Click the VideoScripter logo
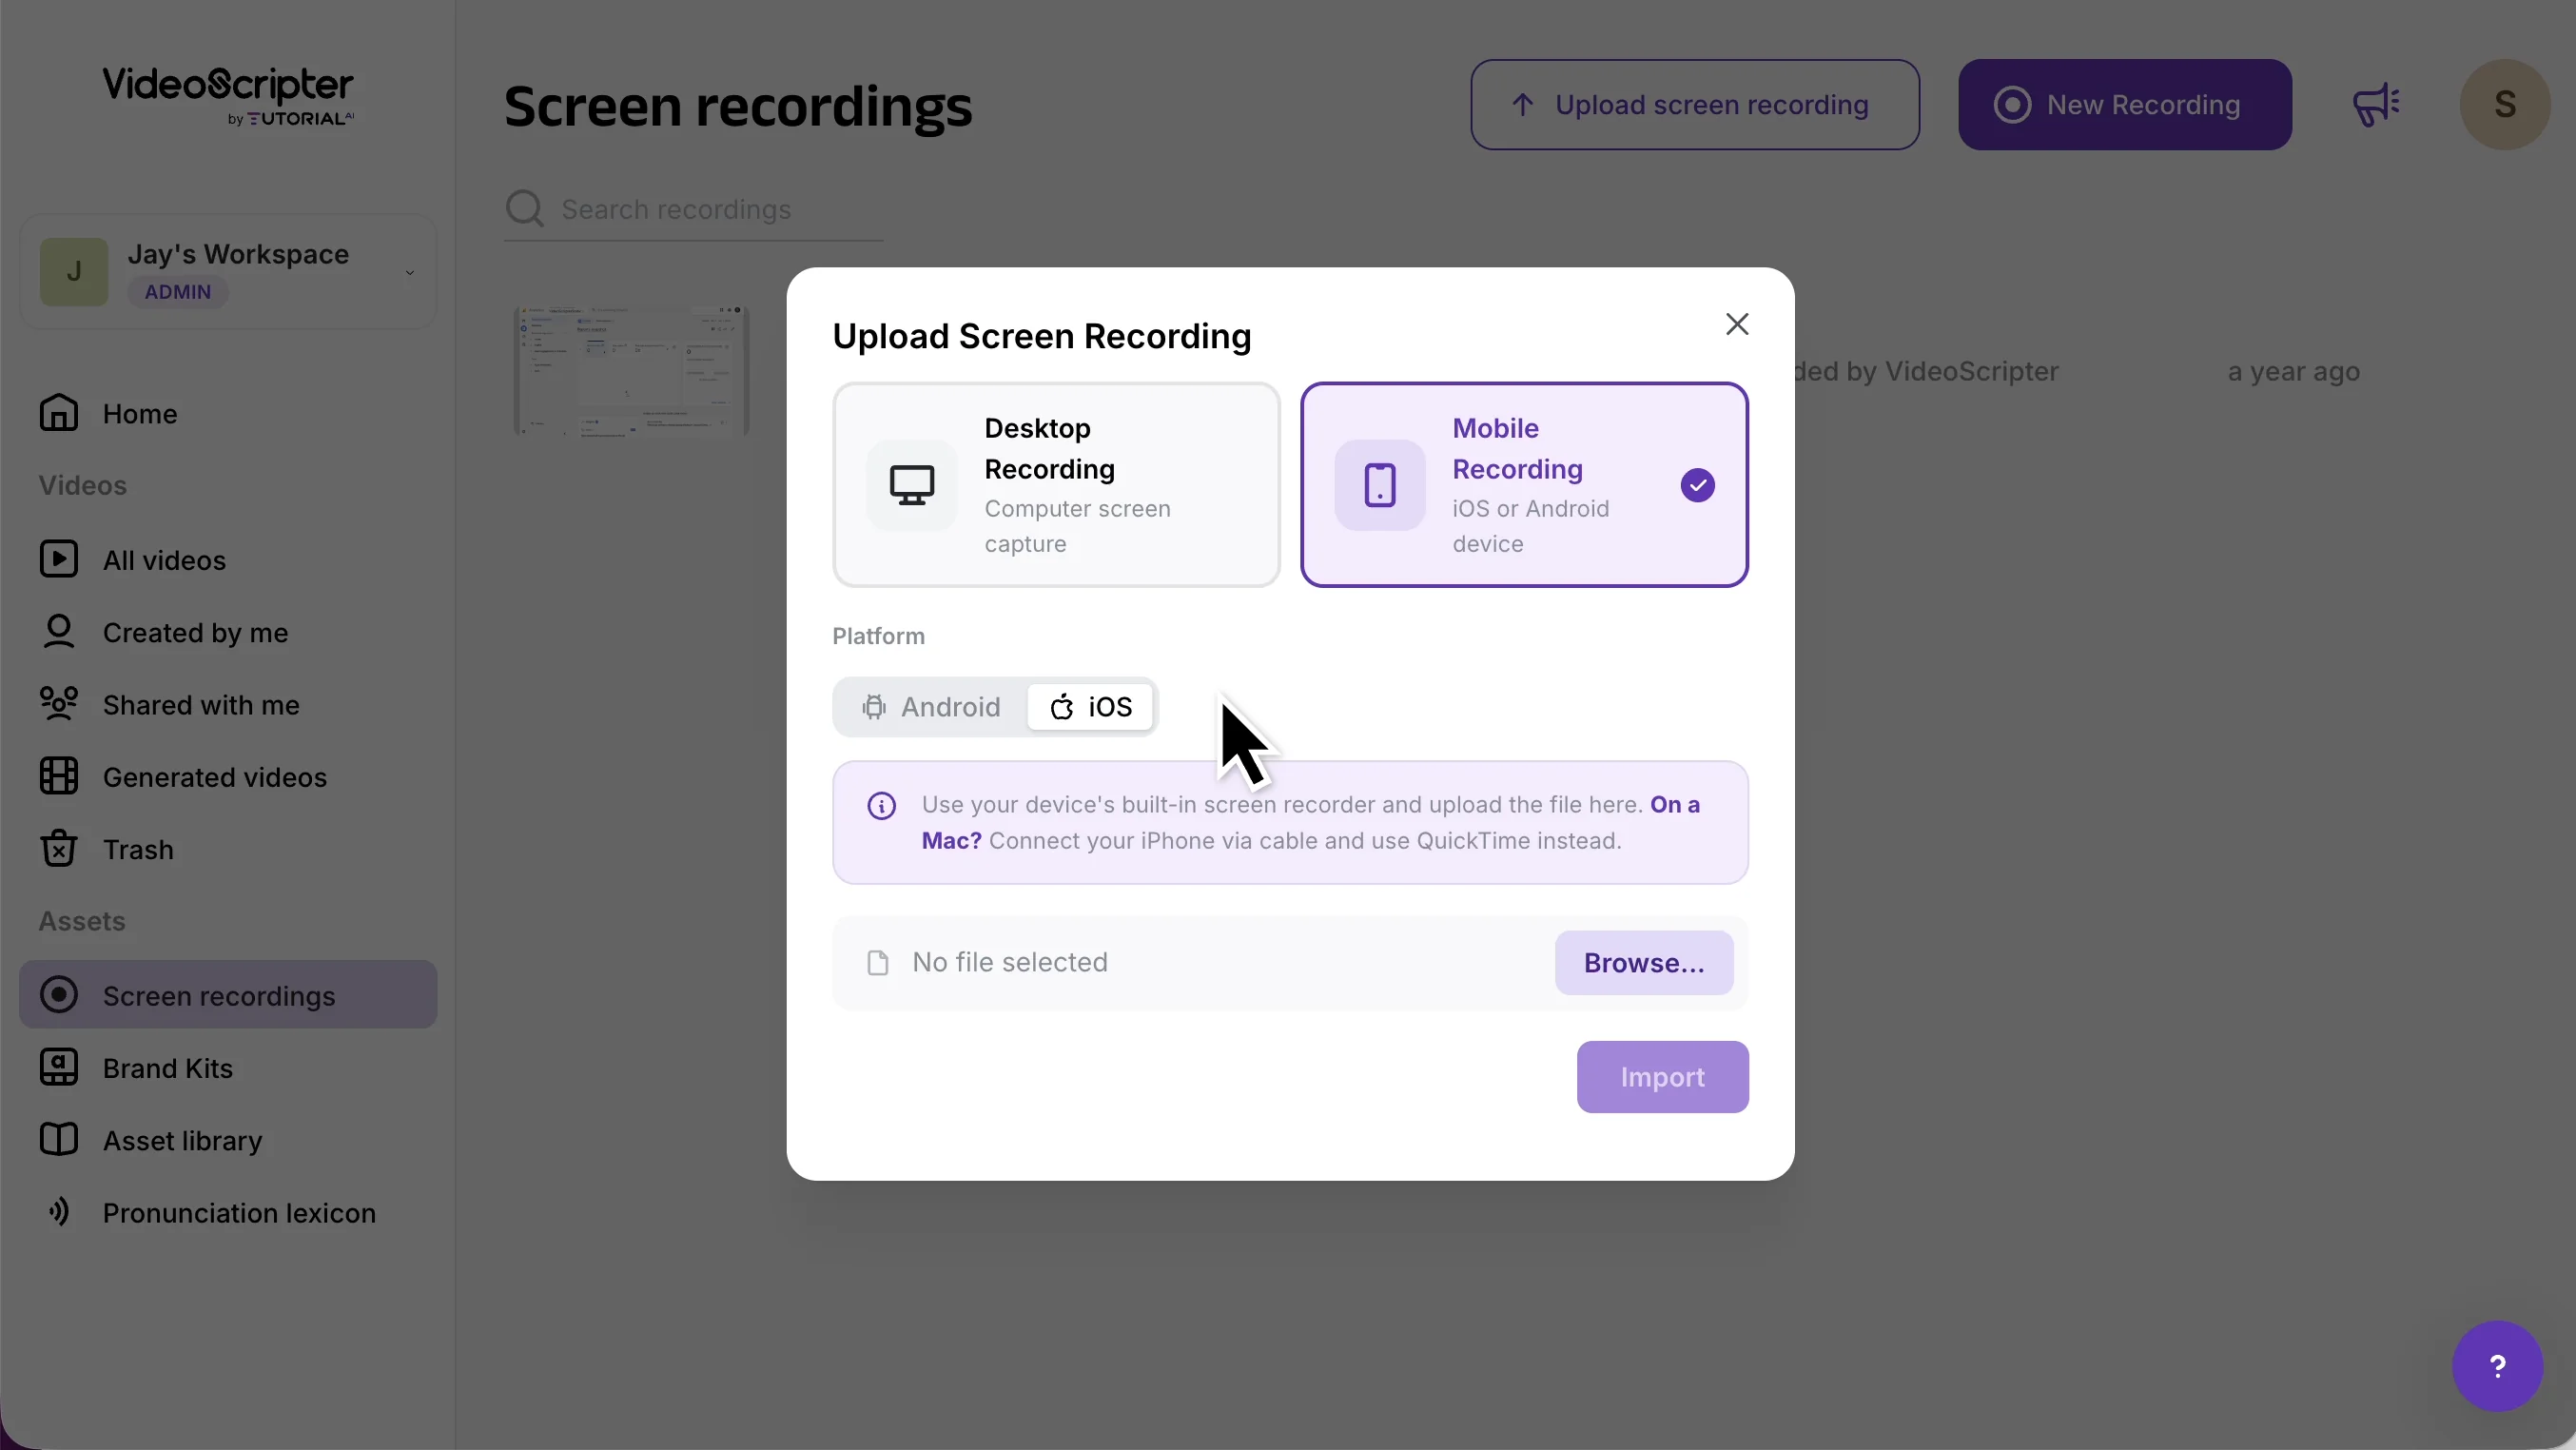2576x1450 pixels. click(x=228, y=96)
